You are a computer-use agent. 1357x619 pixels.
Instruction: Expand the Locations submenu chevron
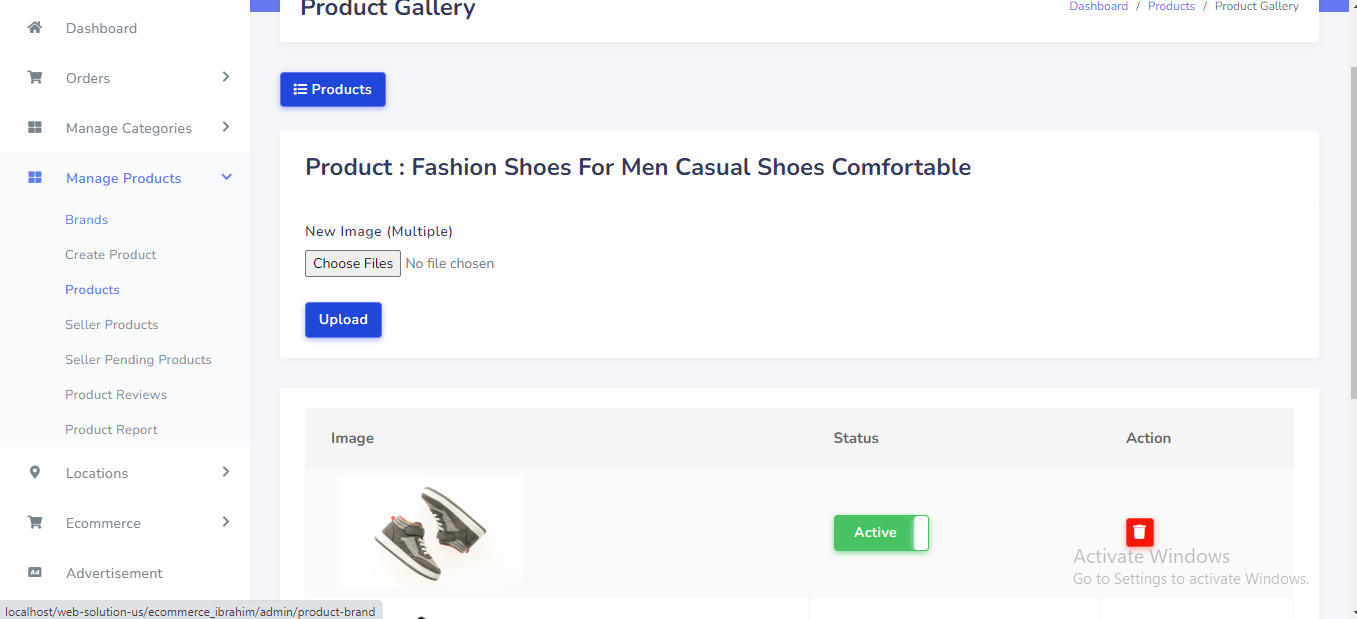tap(226, 472)
